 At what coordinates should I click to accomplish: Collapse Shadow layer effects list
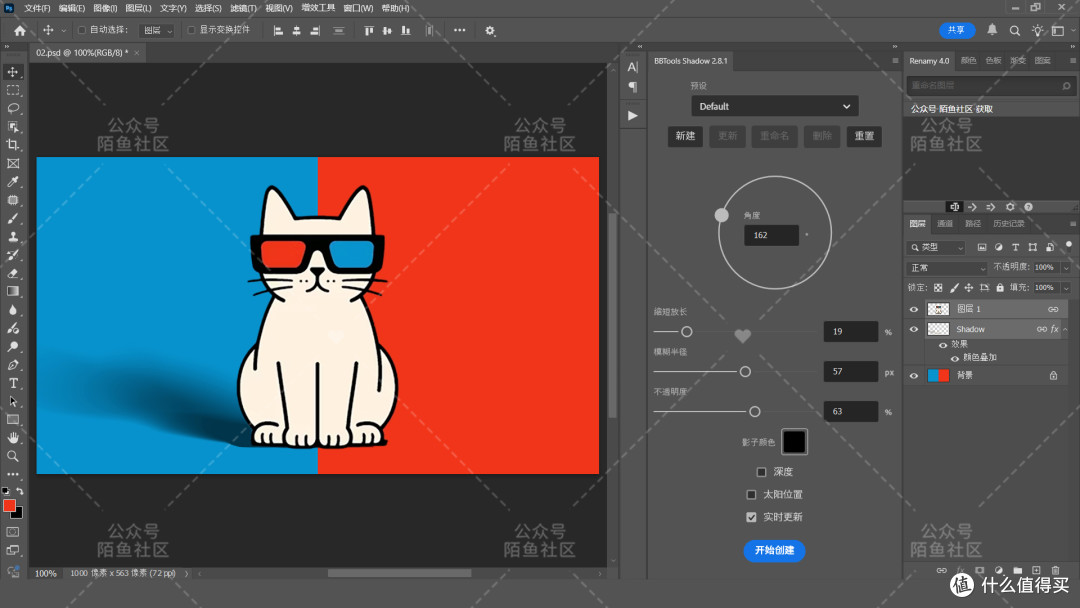pos(1066,329)
